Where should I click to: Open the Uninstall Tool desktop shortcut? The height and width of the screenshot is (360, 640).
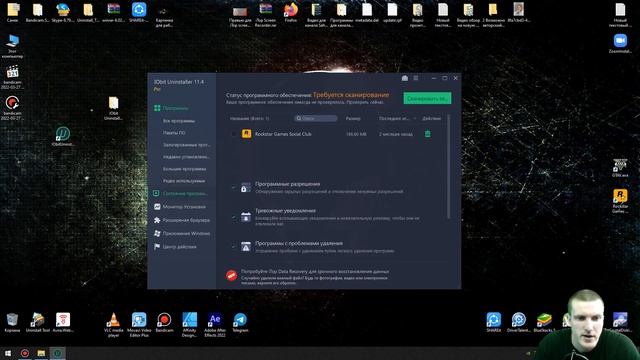38,322
